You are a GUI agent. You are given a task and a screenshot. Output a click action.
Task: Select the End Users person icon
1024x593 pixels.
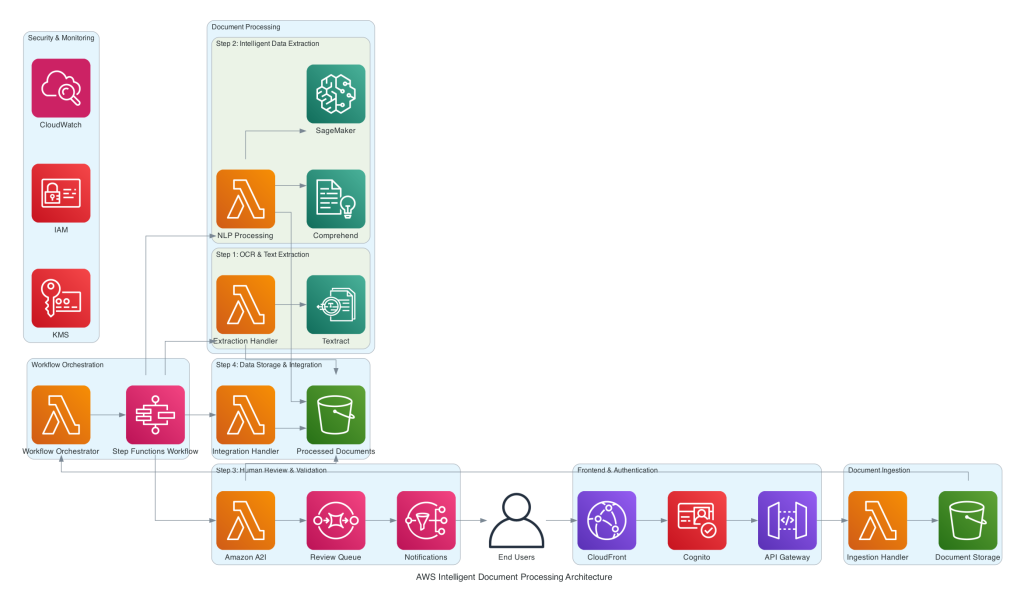click(517, 521)
